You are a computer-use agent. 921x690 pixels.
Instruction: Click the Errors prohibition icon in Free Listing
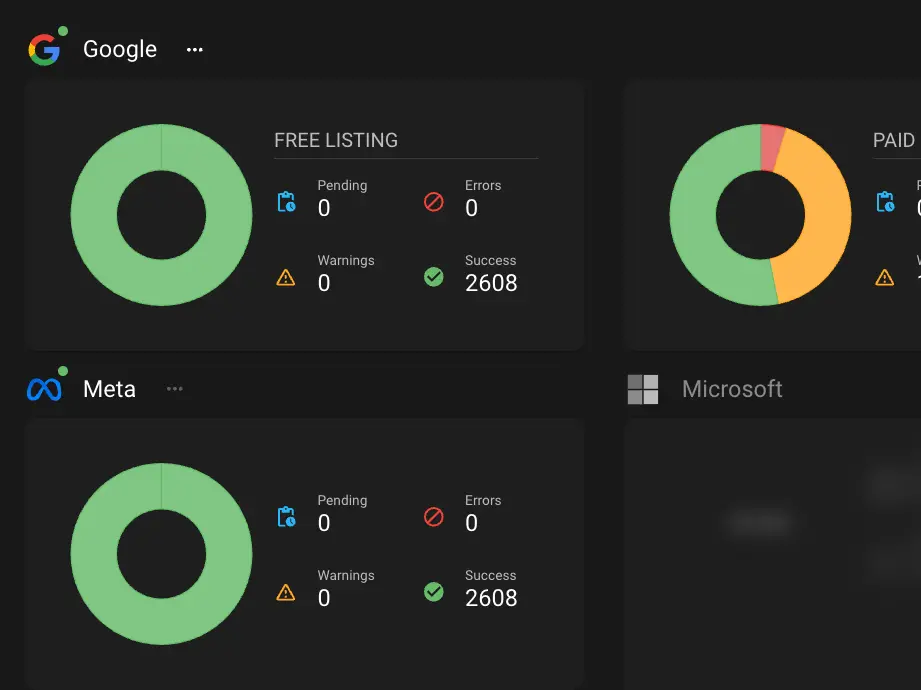pyautogui.click(x=433, y=201)
